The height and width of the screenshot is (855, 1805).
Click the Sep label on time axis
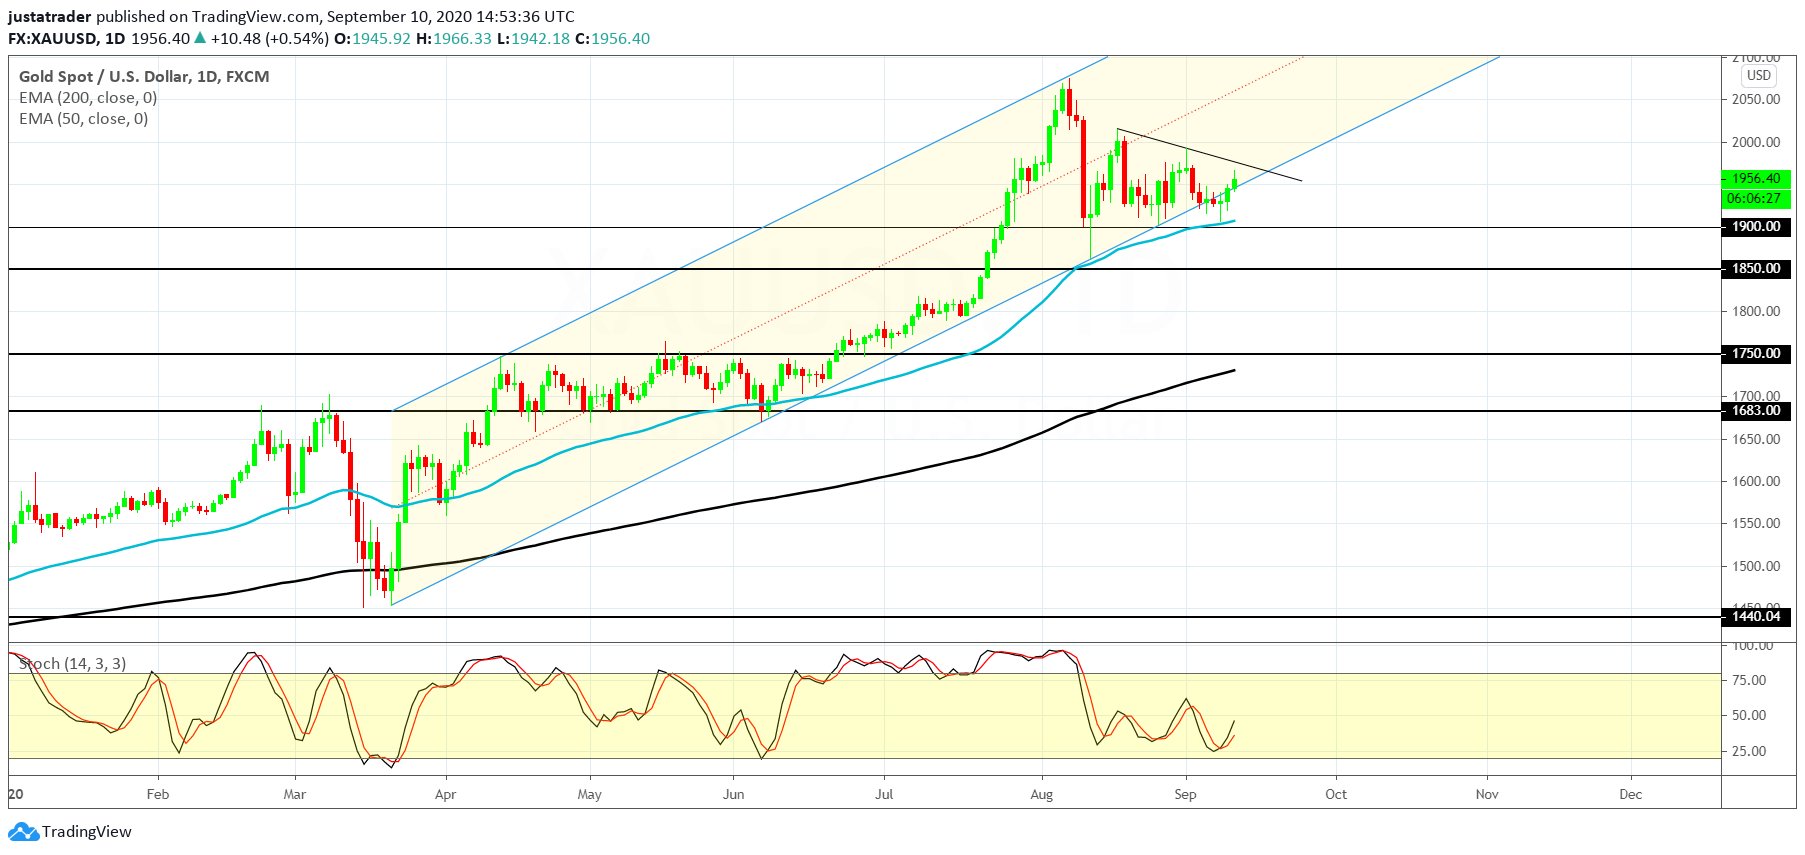1185,795
